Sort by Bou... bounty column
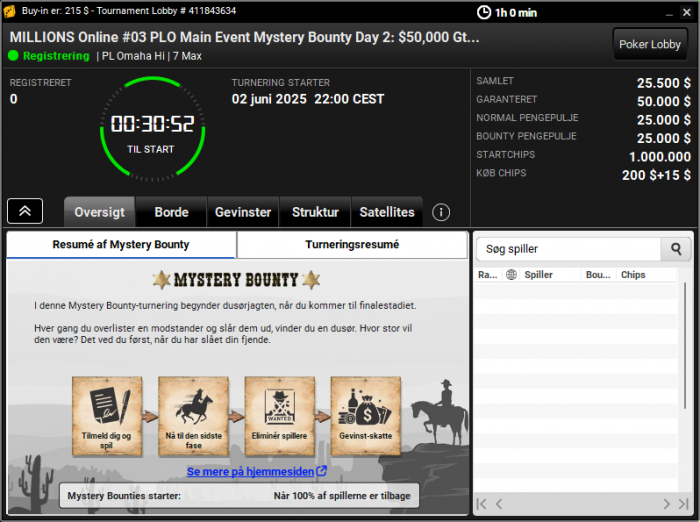 [x=598, y=275]
